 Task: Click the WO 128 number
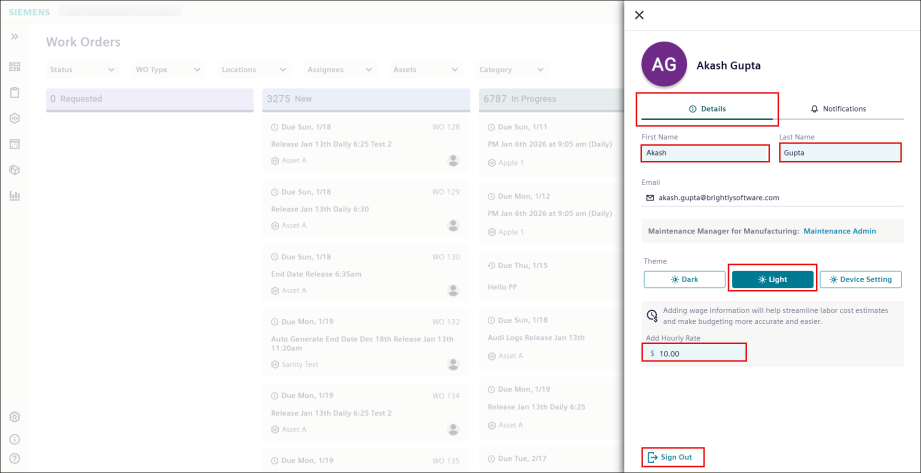(446, 127)
